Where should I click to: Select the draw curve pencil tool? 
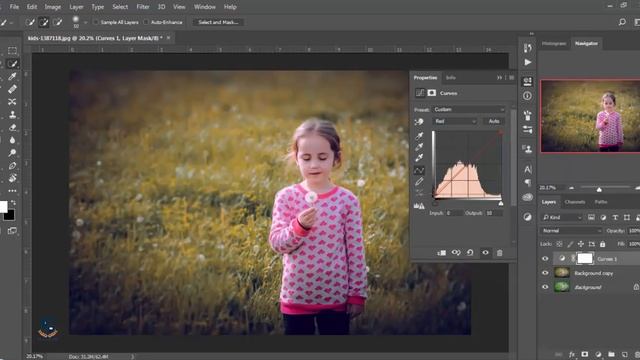419,182
